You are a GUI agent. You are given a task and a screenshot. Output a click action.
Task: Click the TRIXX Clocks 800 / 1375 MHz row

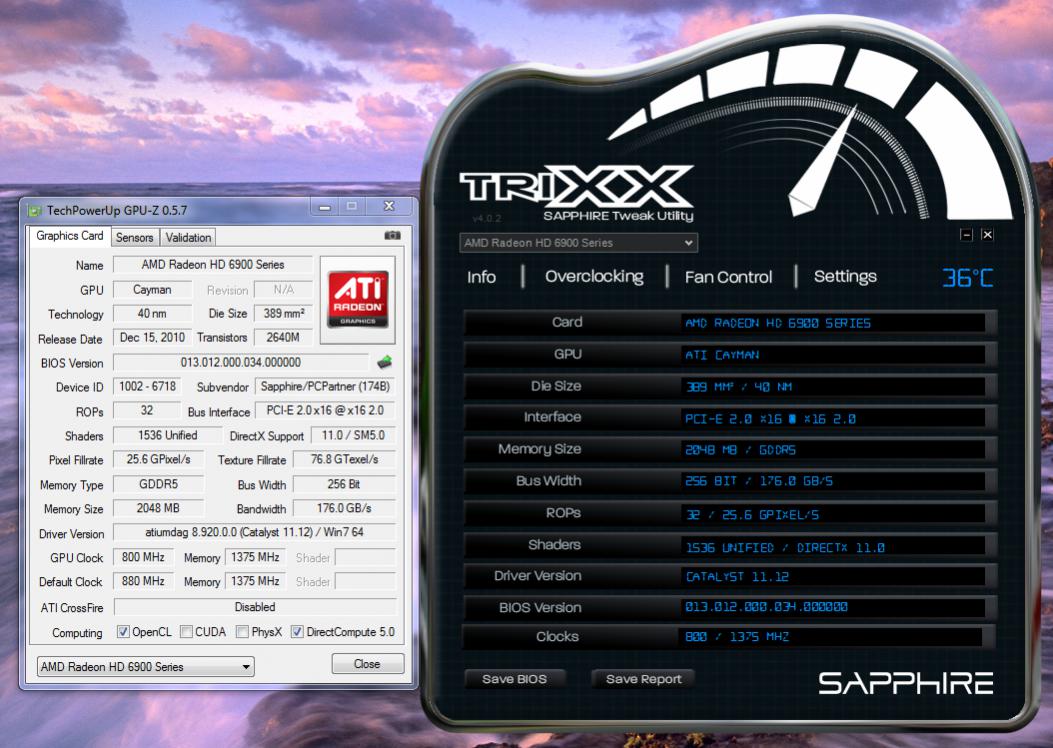tap(831, 637)
